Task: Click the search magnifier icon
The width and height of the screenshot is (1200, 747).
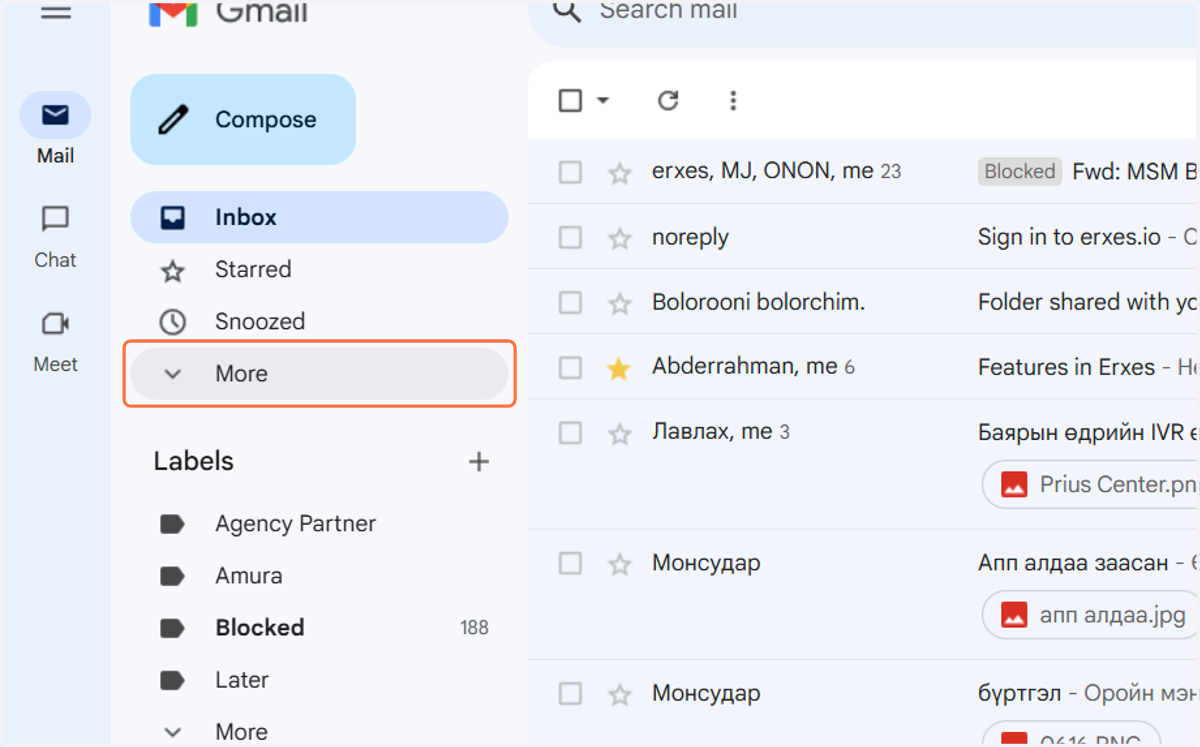Action: (x=567, y=11)
